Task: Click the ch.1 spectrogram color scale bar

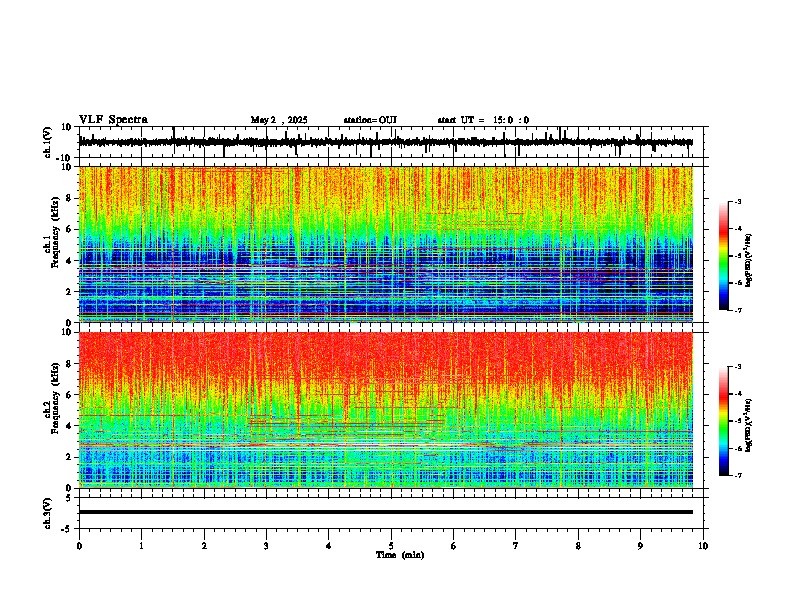Action: [723, 256]
